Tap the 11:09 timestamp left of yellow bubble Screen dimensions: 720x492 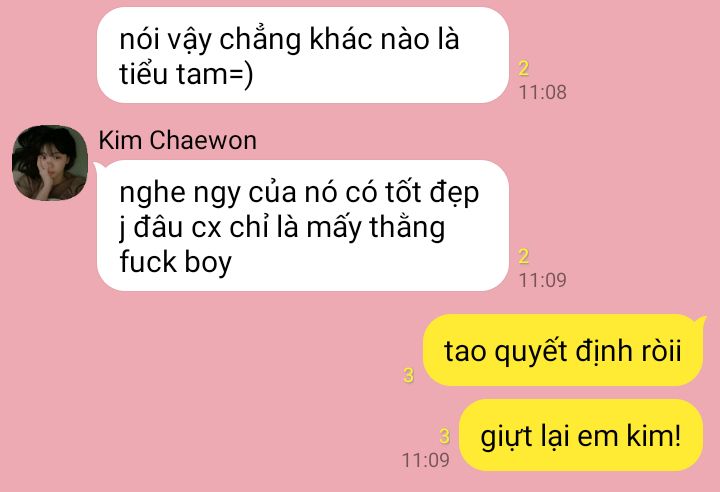click(425, 460)
